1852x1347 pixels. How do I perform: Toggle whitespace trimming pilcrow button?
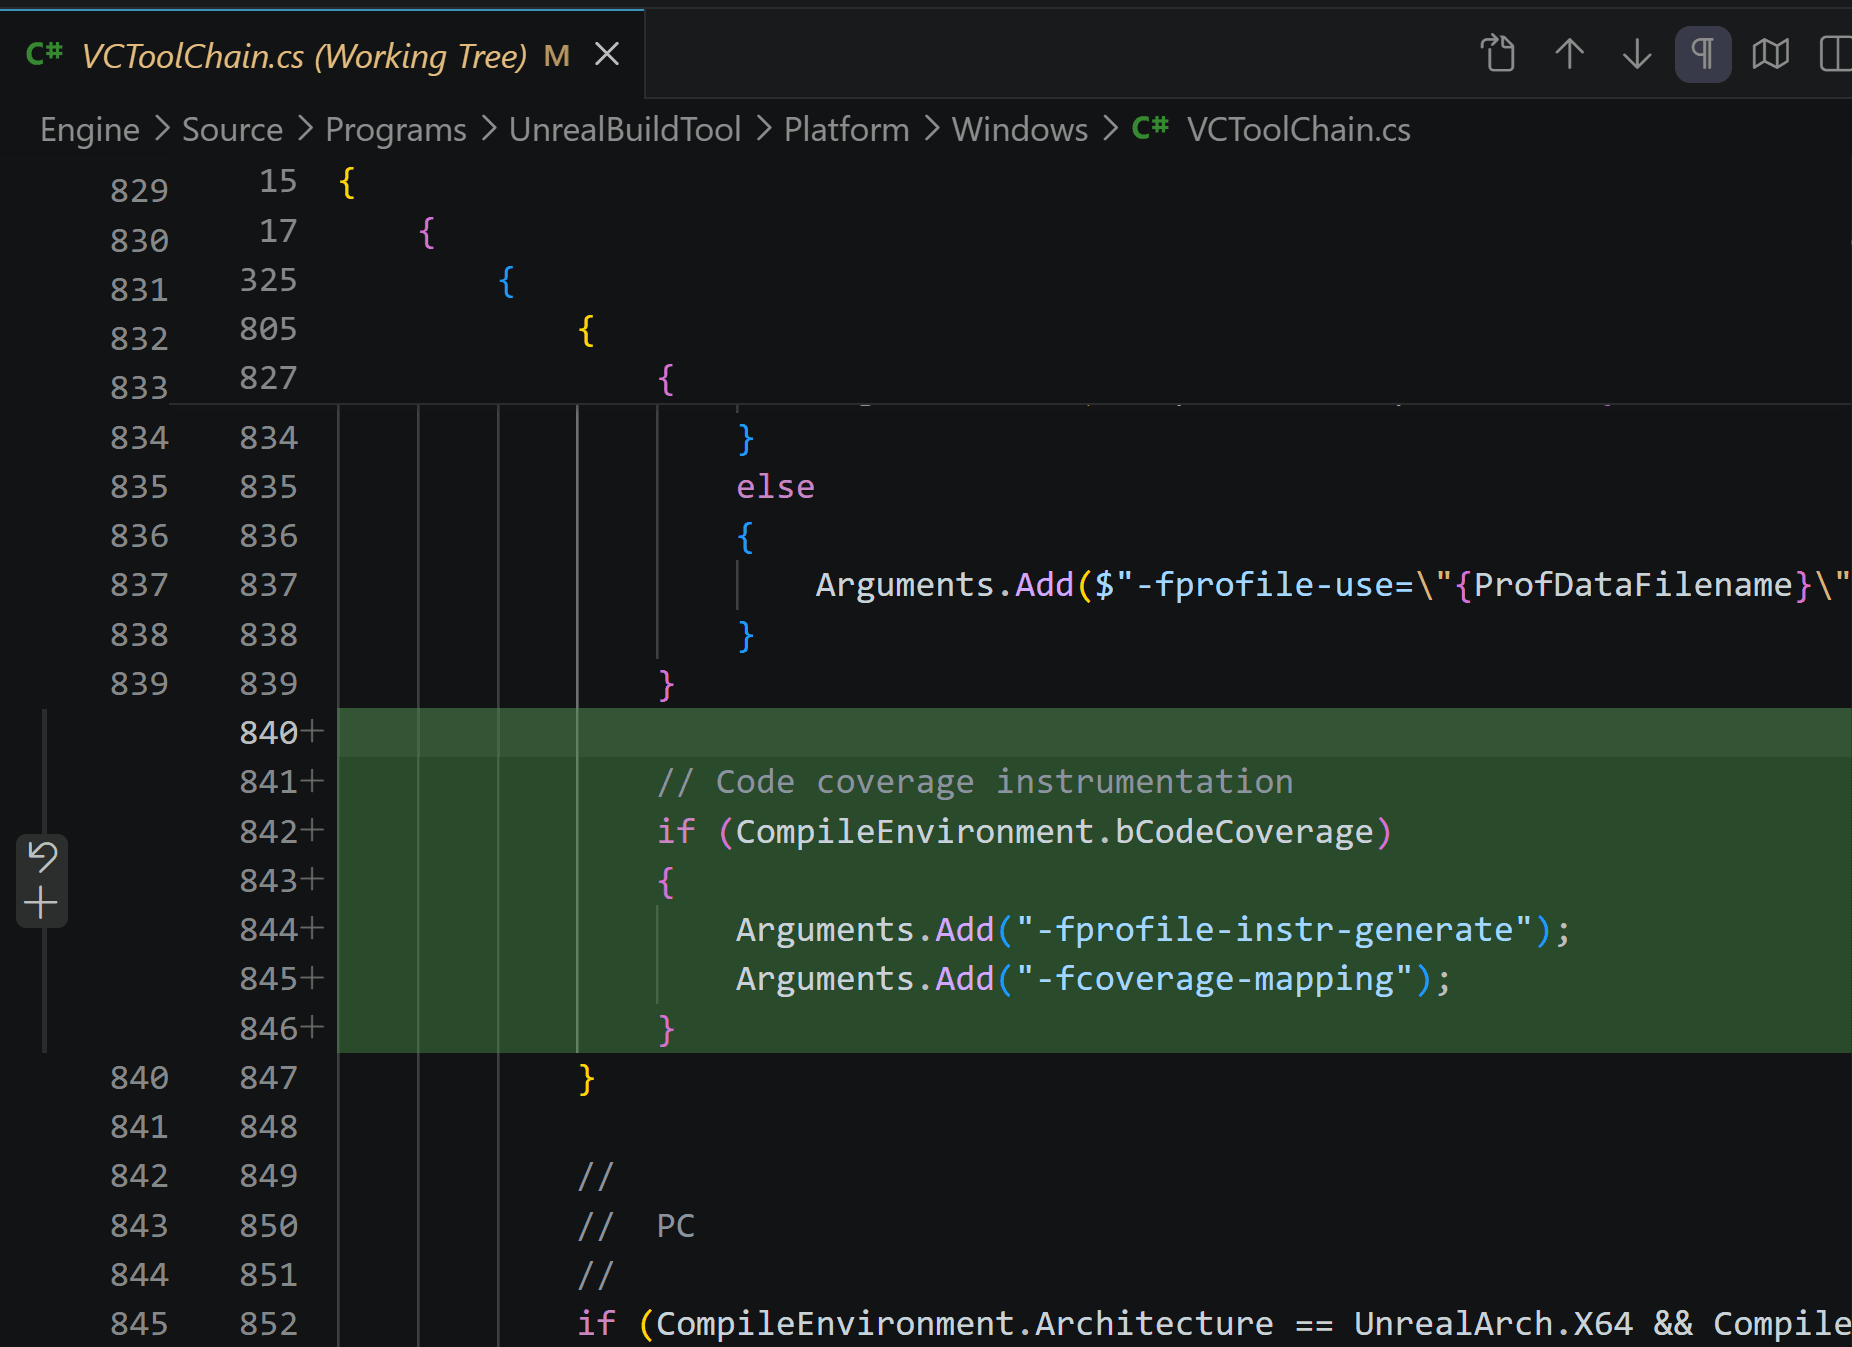(1703, 54)
